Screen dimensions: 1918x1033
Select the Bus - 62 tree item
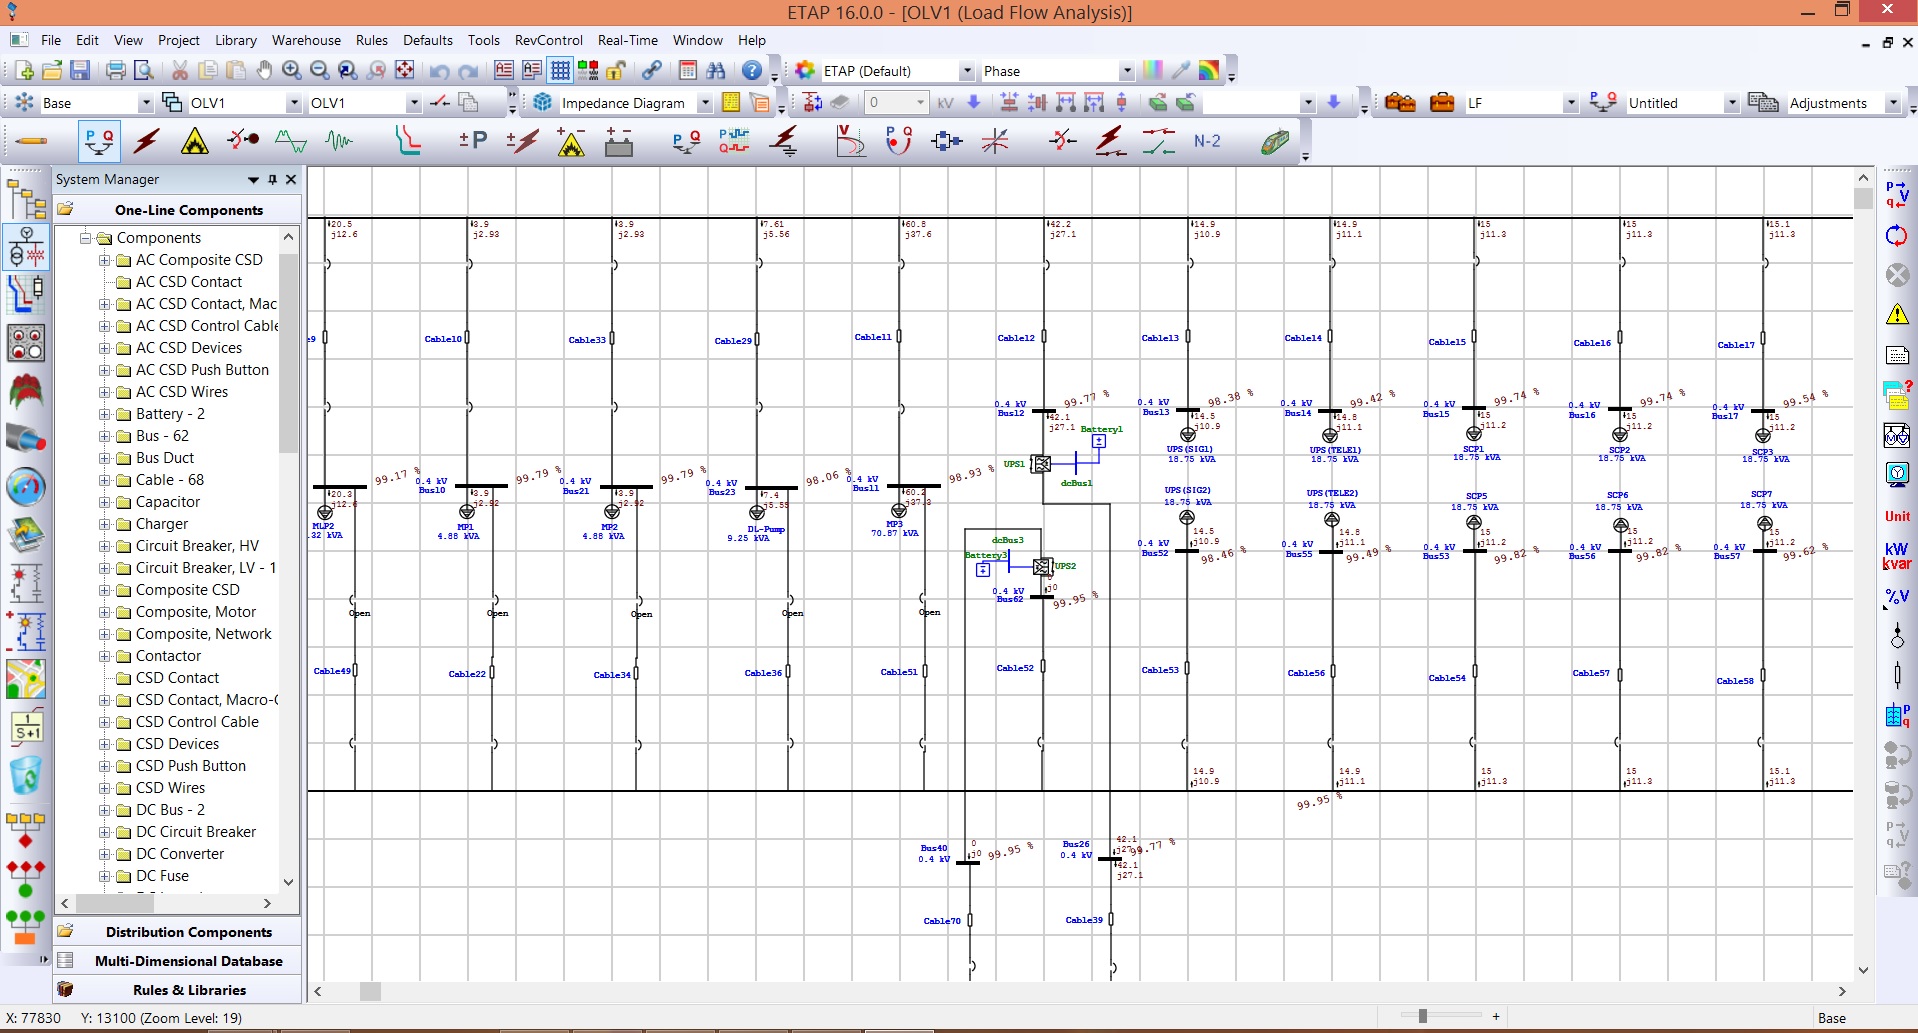pos(162,436)
